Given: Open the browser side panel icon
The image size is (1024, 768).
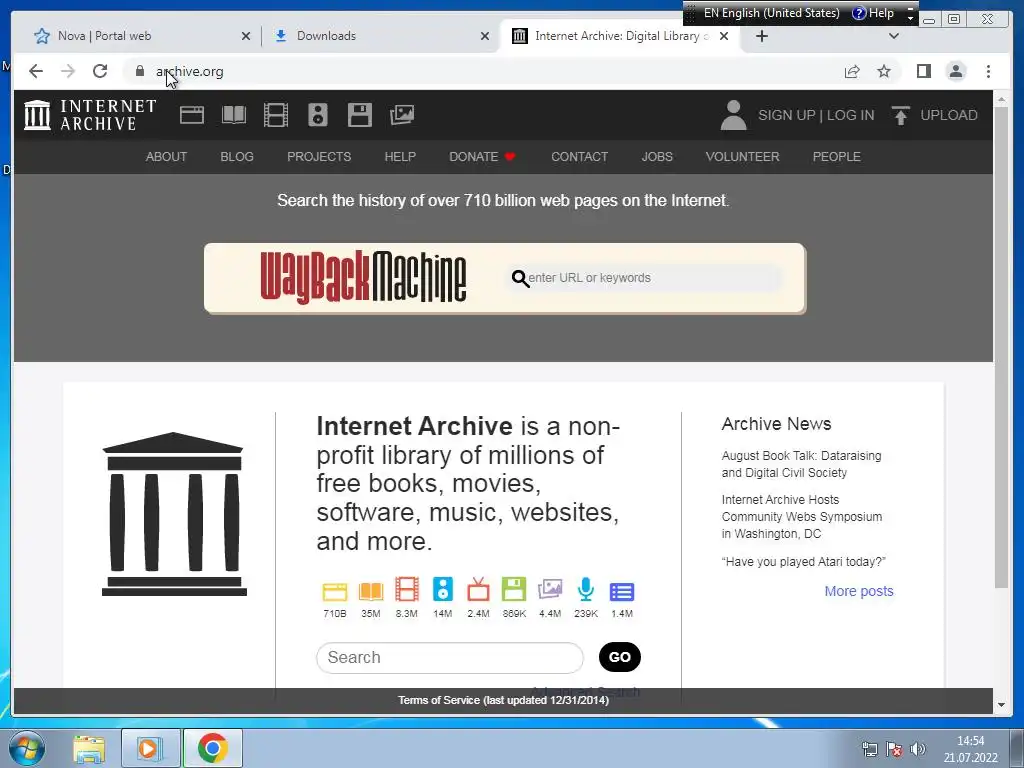Looking at the screenshot, I should point(923,71).
